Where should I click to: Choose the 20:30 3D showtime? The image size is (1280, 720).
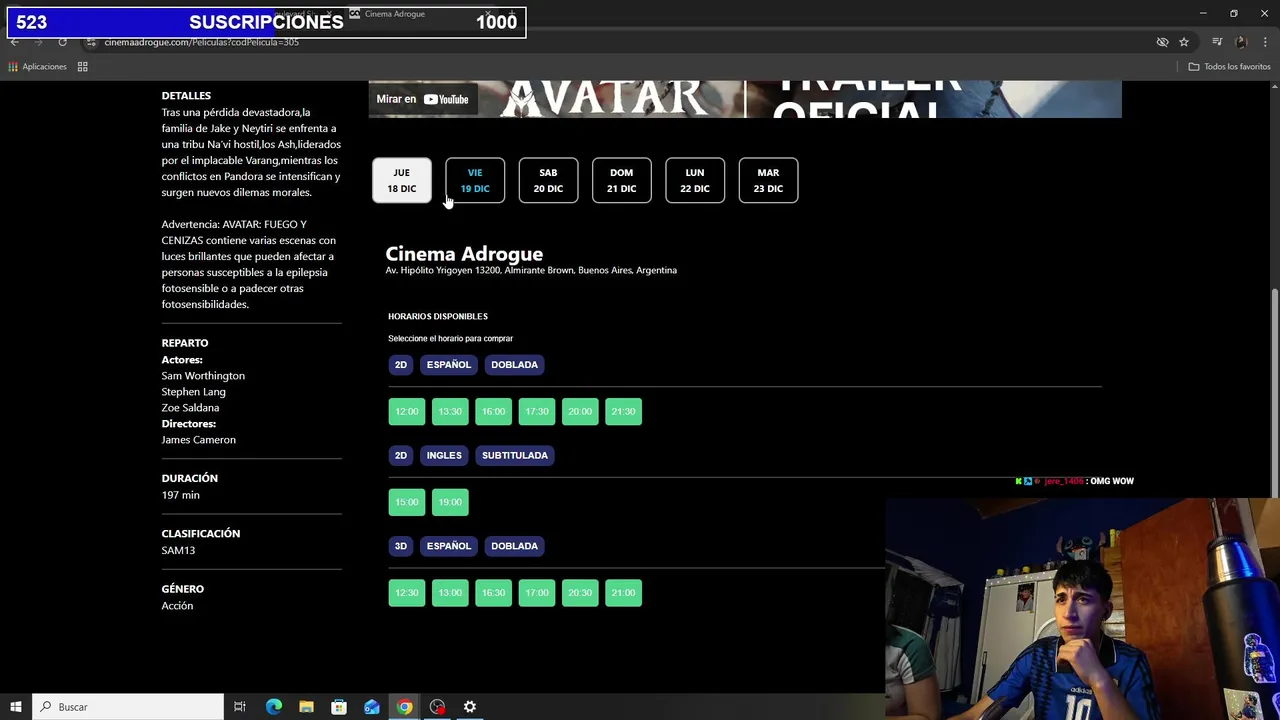click(580, 593)
